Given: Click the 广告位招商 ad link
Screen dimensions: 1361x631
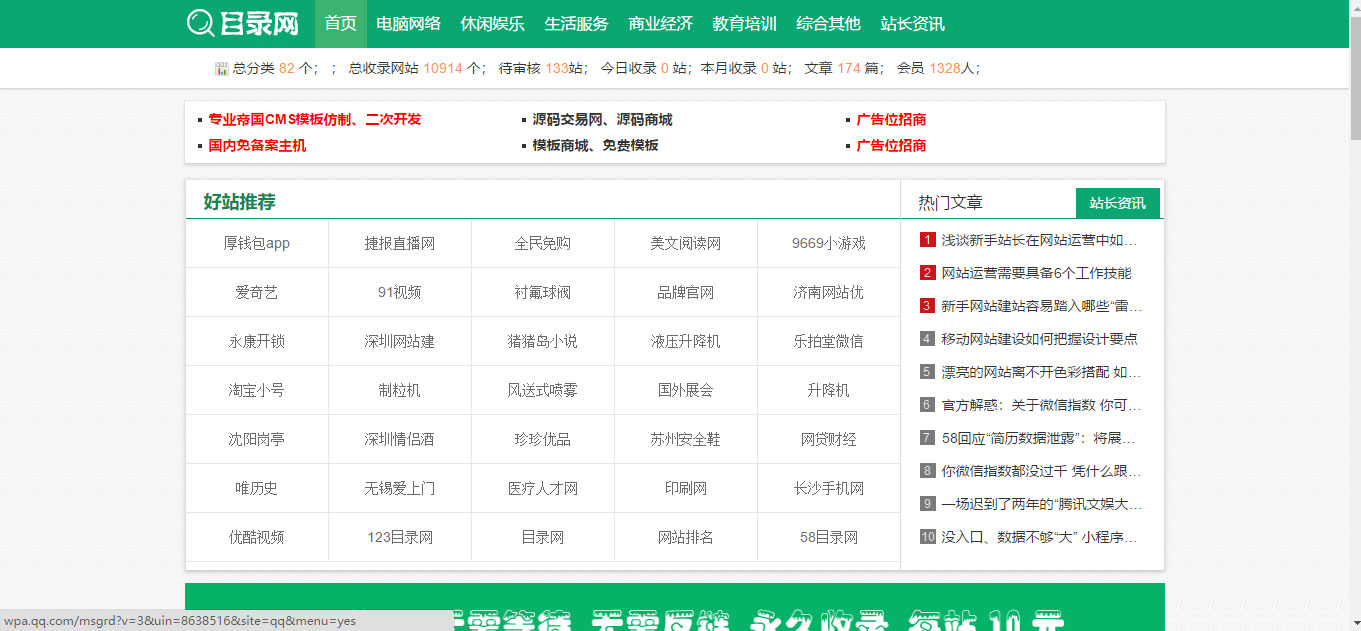Looking at the screenshot, I should click(891, 118).
